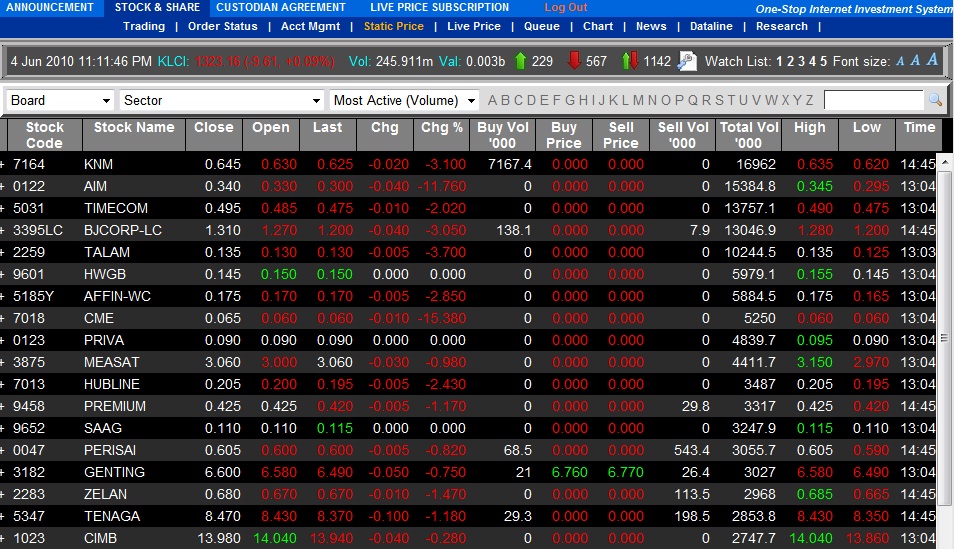Image resolution: width=954 pixels, height=549 pixels.
Task: Click the up-down arrows unchanged icon
Action: 630,61
